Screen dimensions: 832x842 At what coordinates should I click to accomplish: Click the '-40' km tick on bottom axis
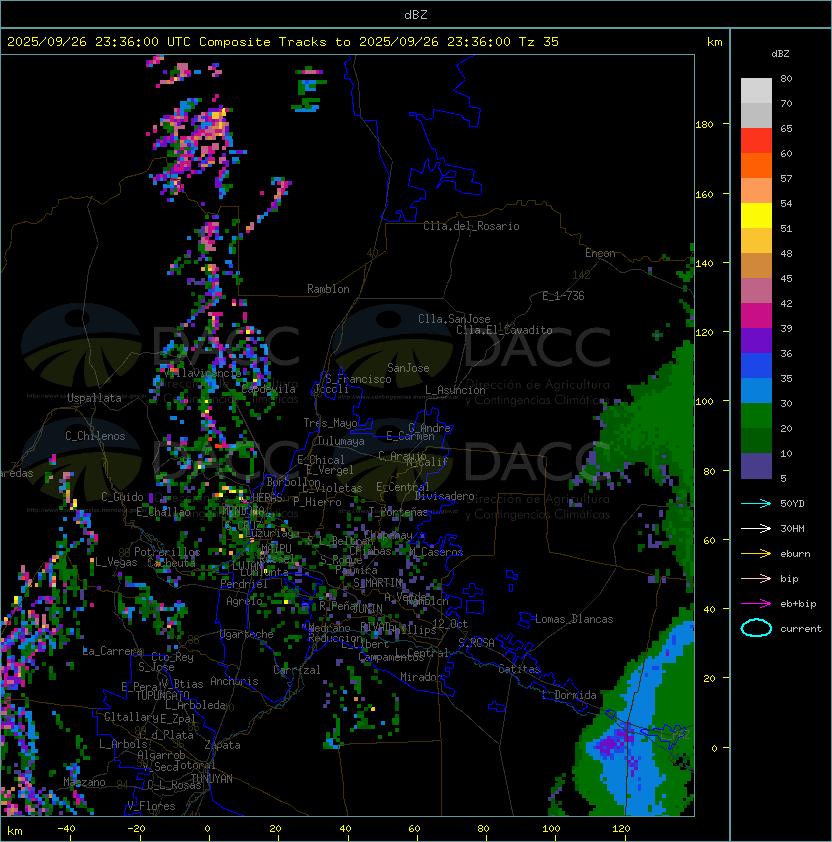pos(66,829)
